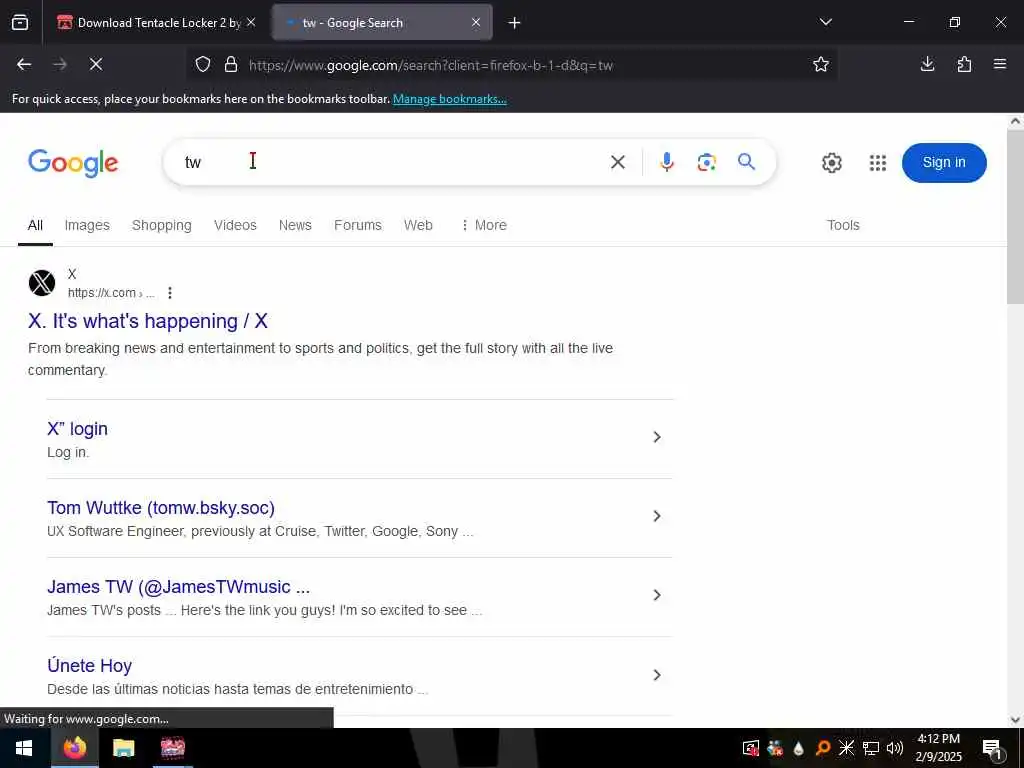Screen dimensions: 1024x768
Task: Stop loading the page
Action: point(96,64)
